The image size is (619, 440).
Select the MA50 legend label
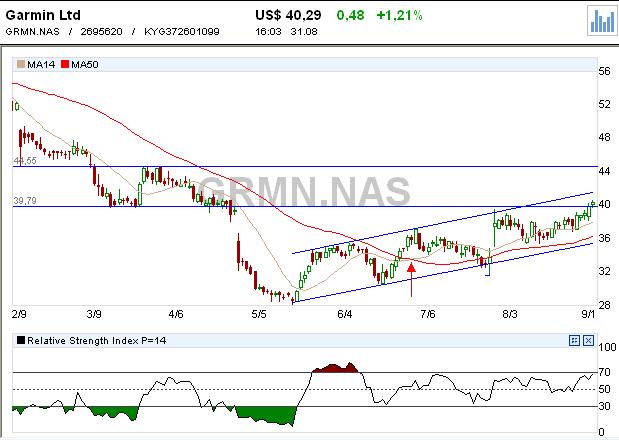84,64
